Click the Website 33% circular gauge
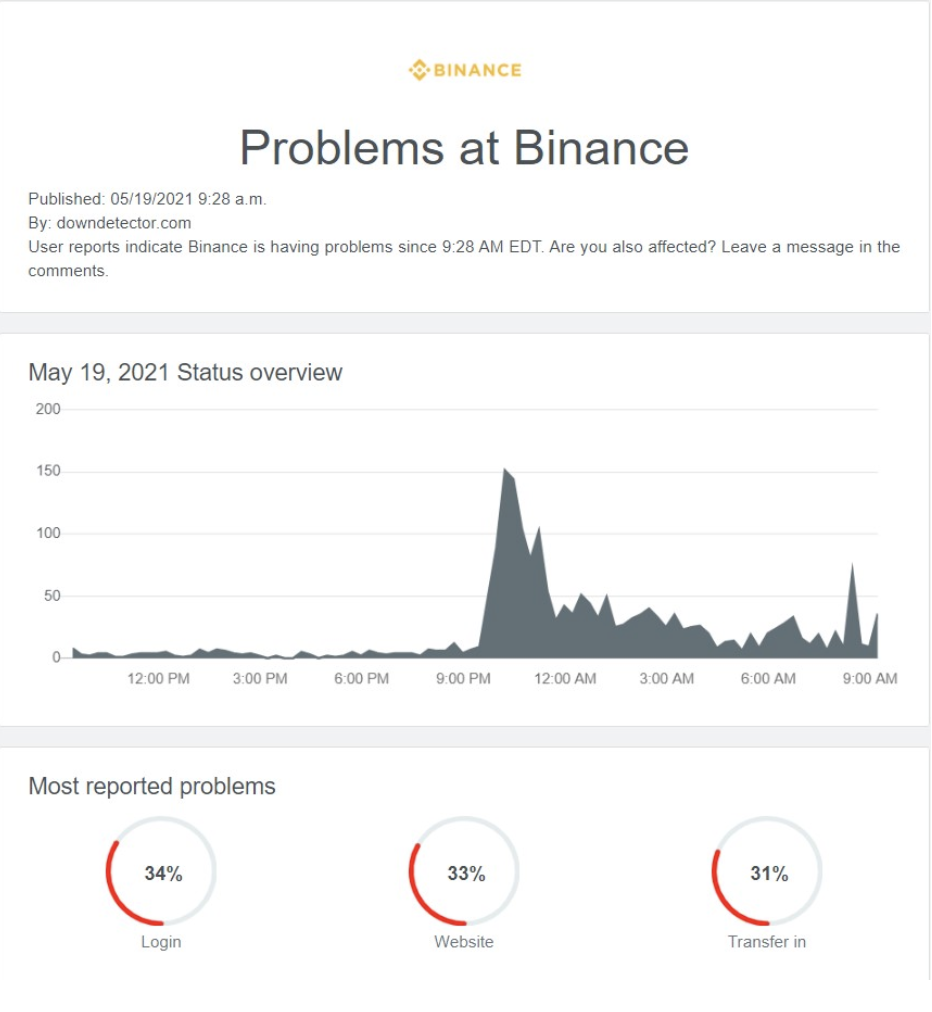The height and width of the screenshot is (1012, 932). pos(465,872)
